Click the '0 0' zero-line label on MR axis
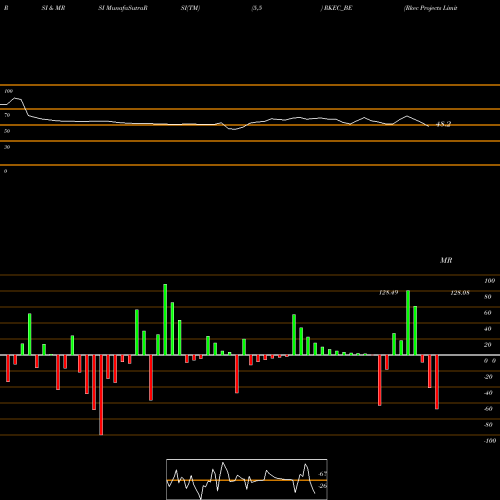The height and width of the screenshot is (500, 500). (490, 361)
